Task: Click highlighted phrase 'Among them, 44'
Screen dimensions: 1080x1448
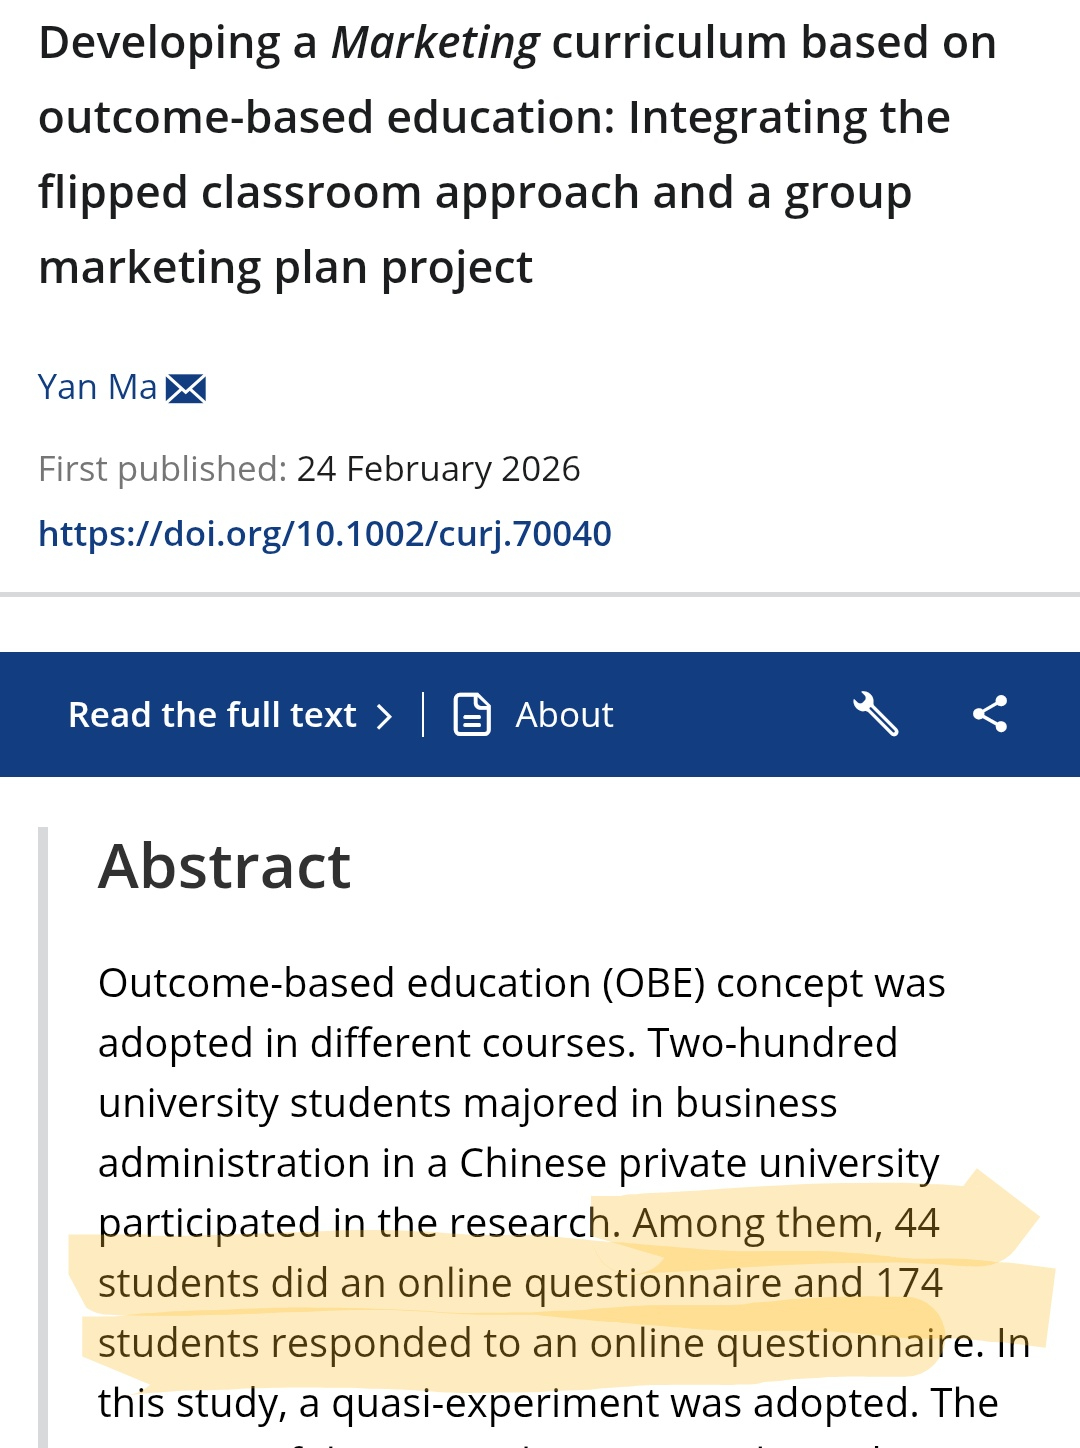Action: coord(785,1223)
